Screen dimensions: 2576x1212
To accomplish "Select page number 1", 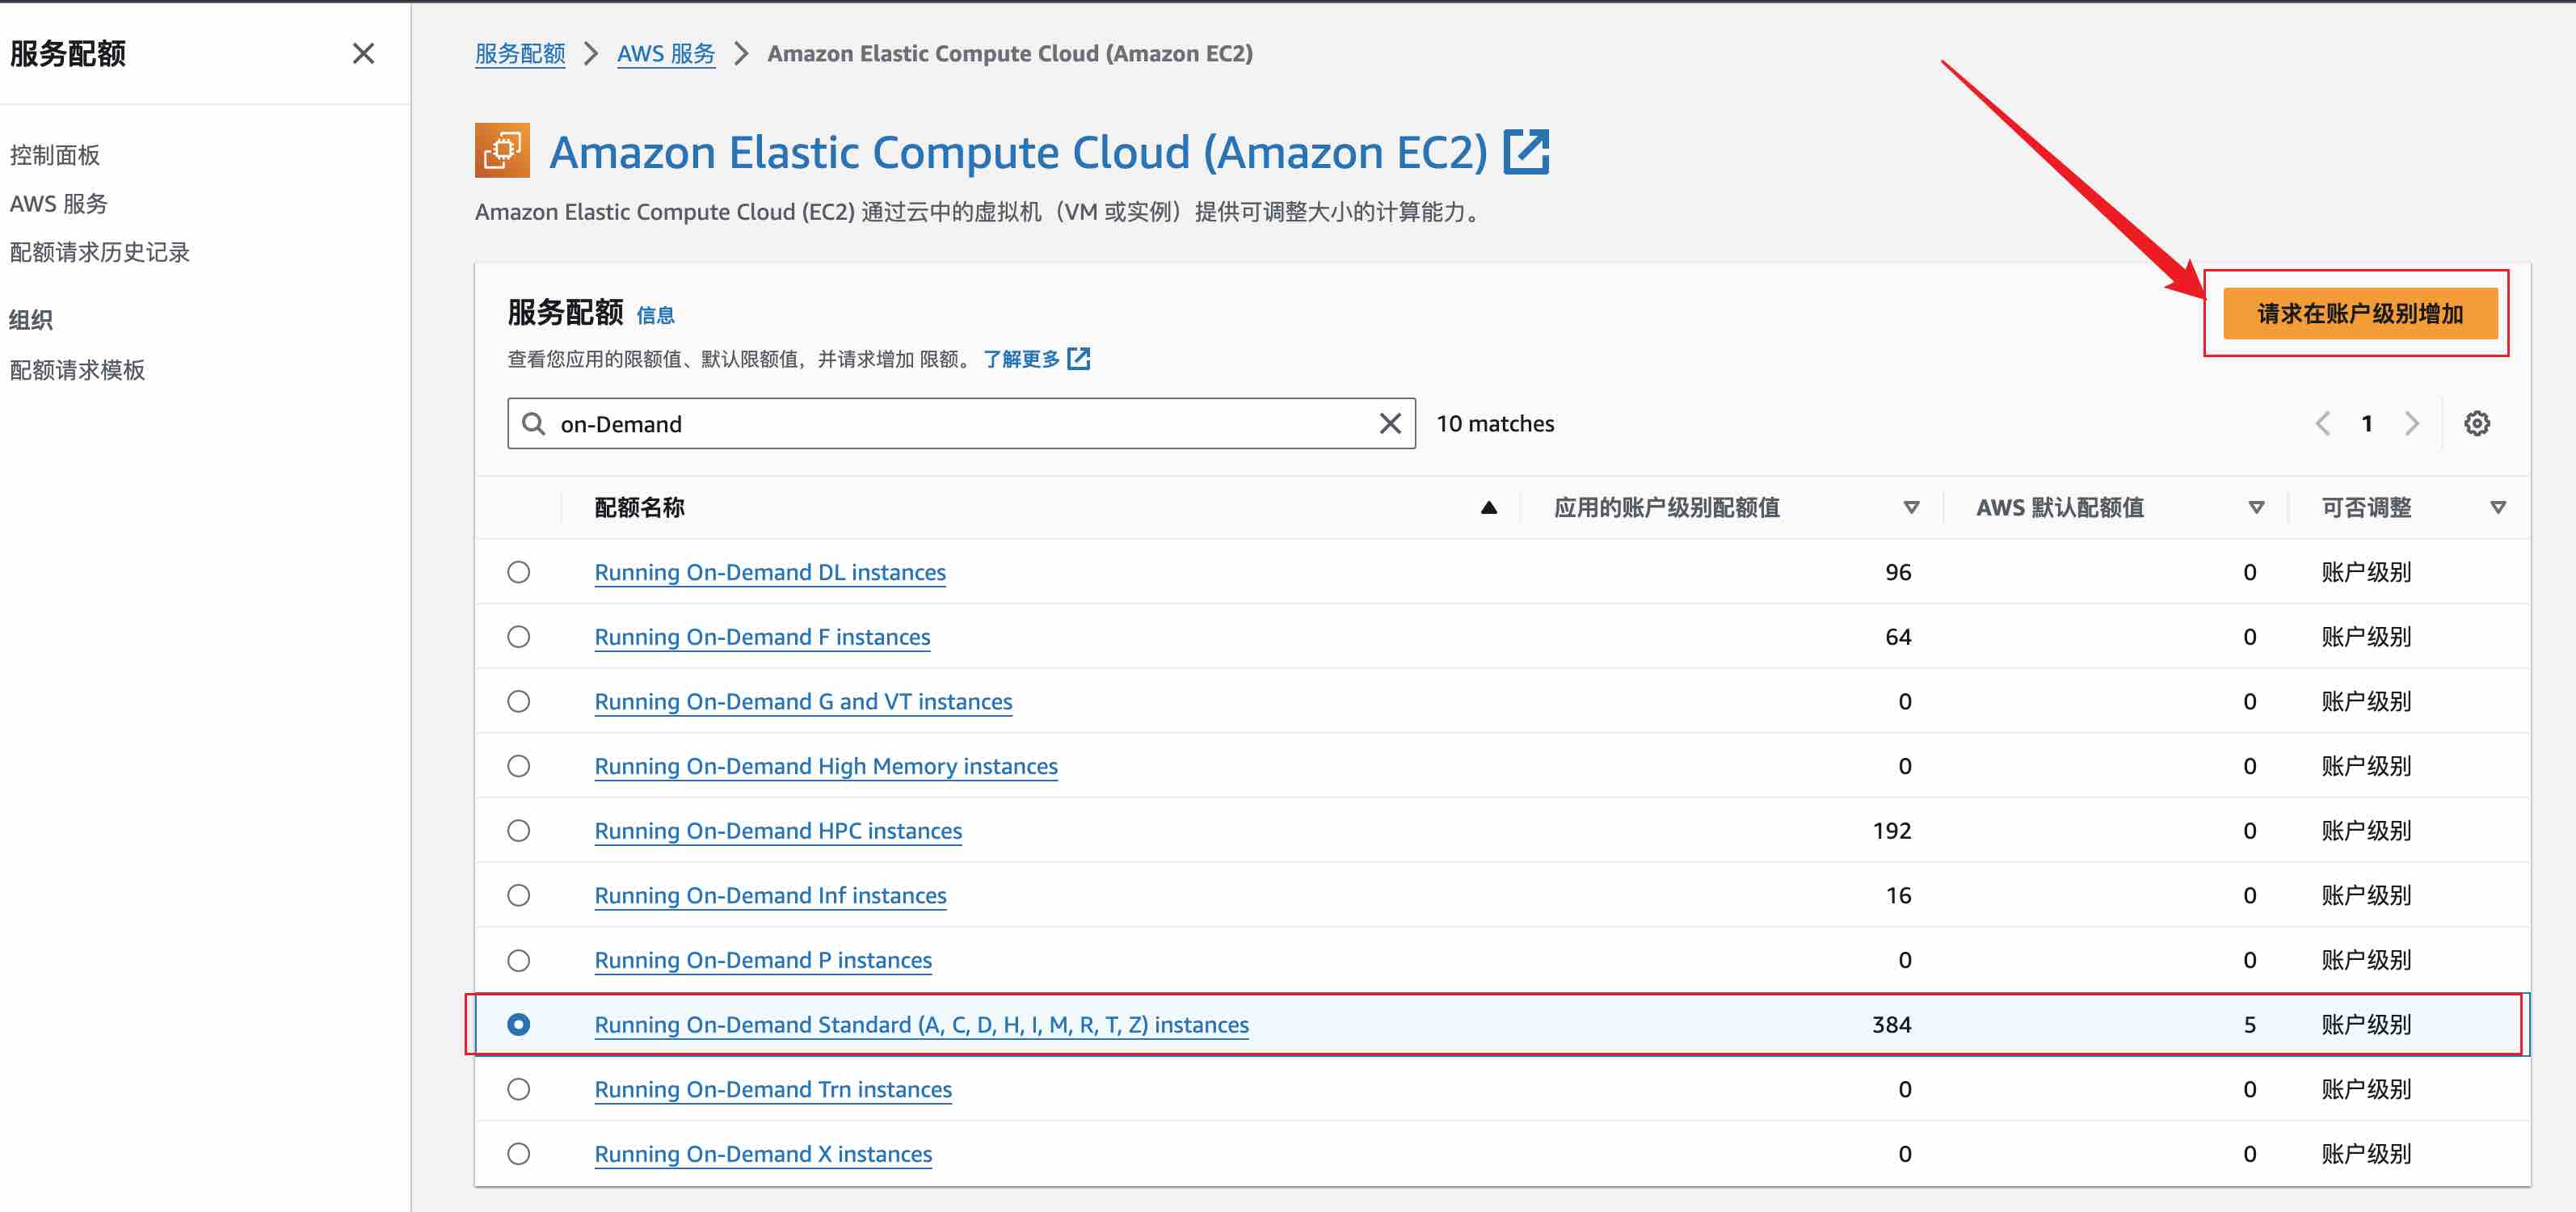I will pyautogui.click(x=2367, y=424).
